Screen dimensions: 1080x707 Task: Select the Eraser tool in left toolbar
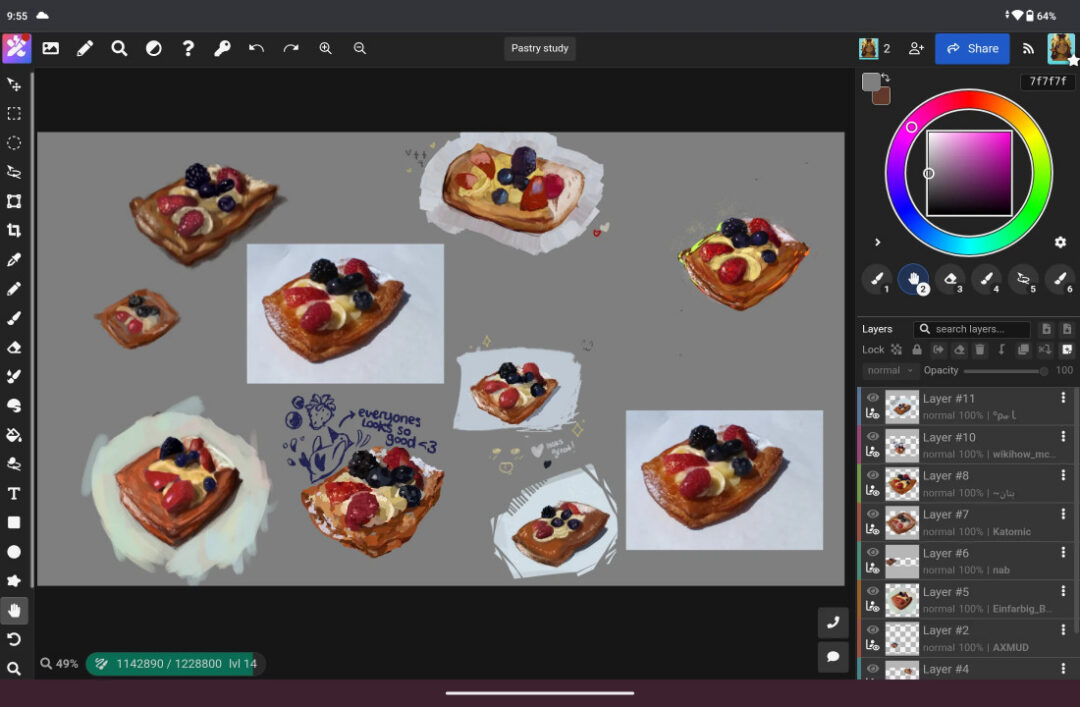click(x=14, y=347)
